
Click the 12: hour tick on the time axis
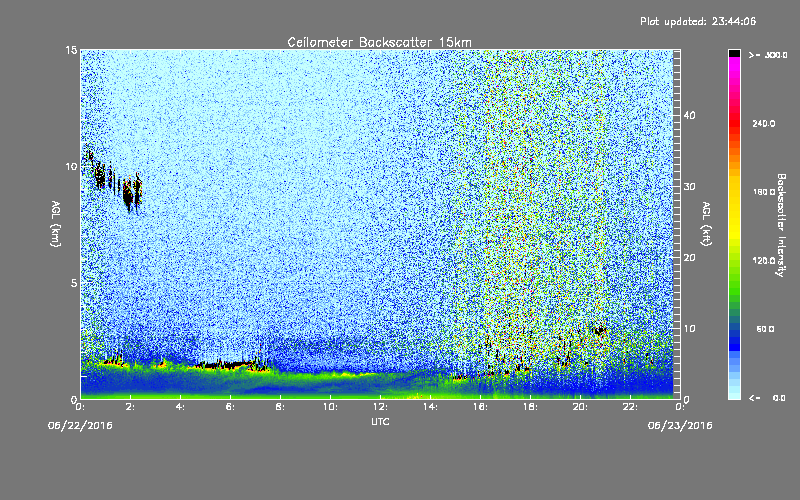tap(381, 407)
